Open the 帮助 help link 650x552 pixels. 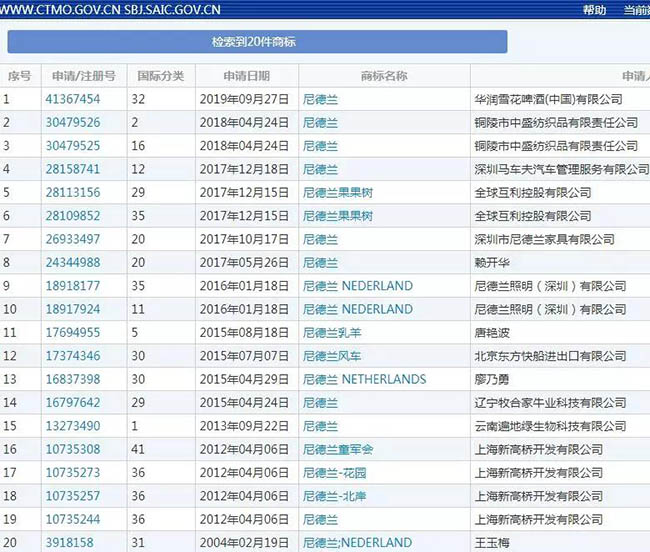coord(594,9)
